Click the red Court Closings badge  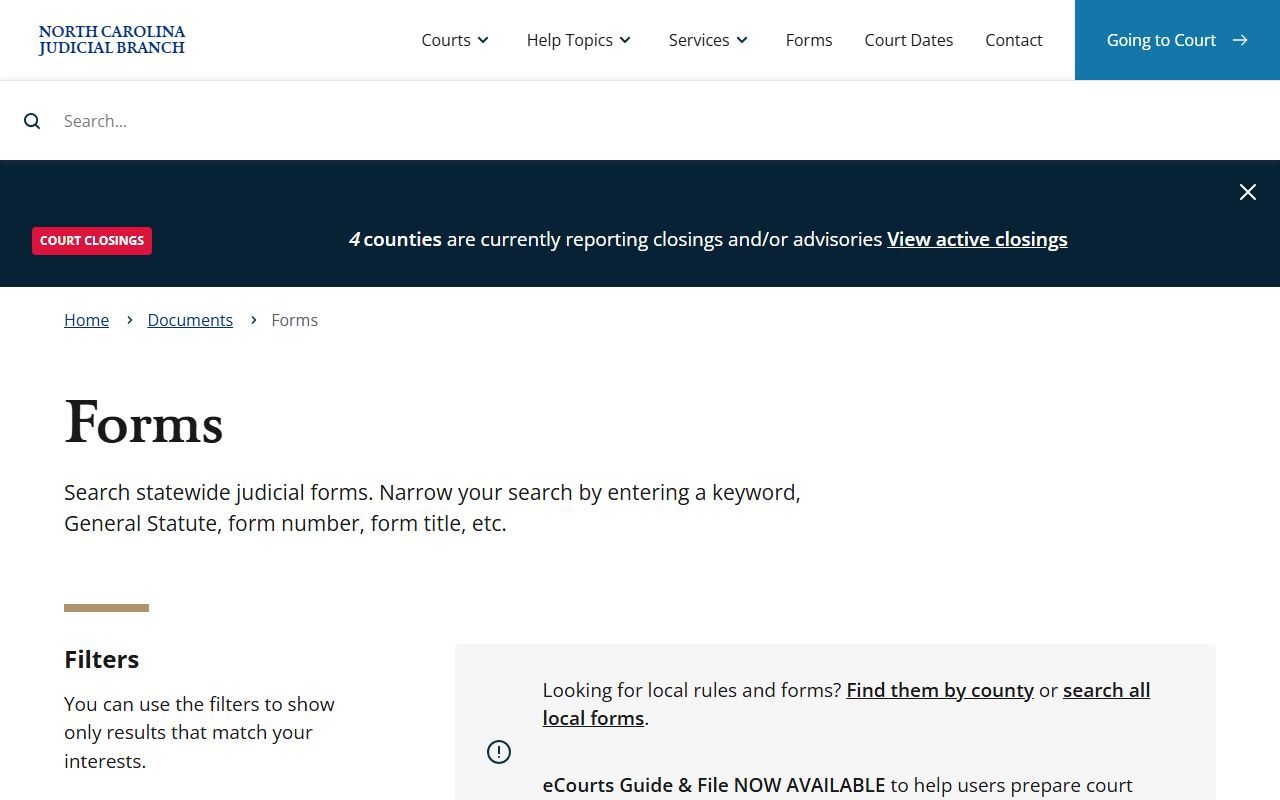click(92, 241)
